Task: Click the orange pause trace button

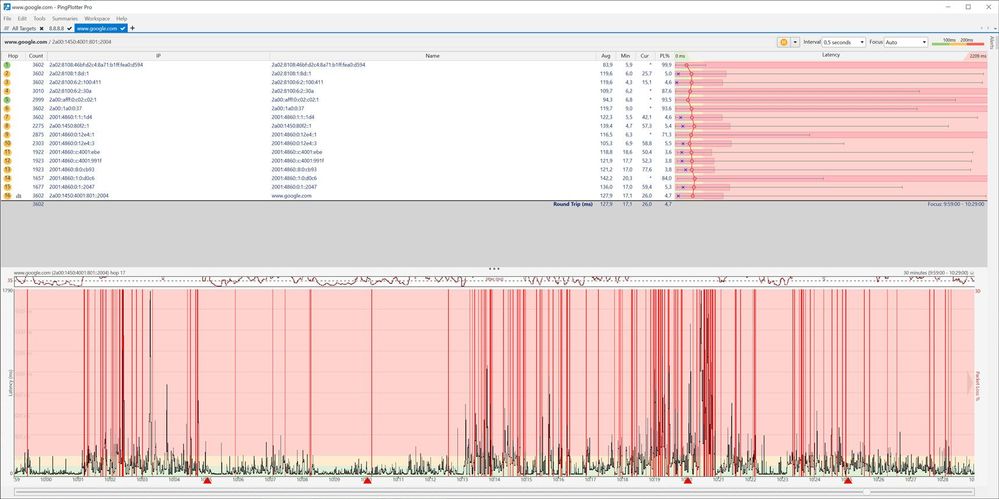Action: 782,42
